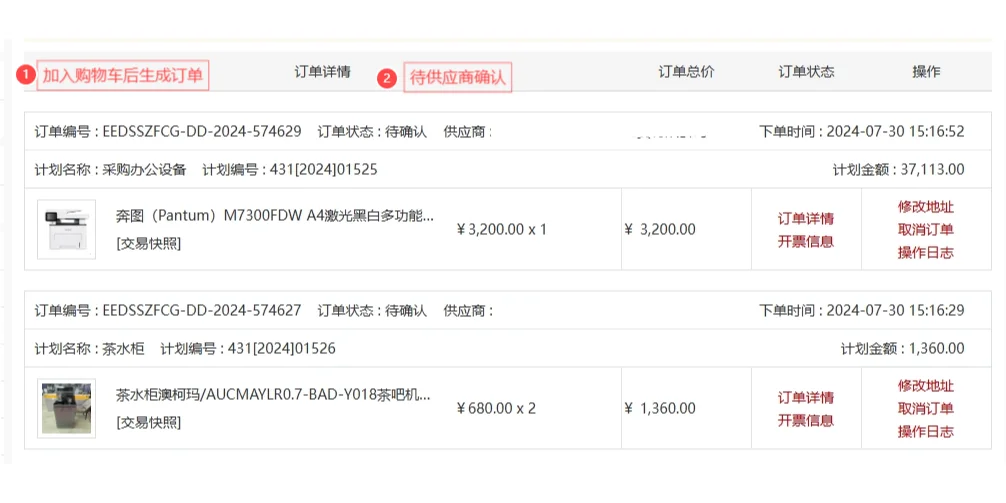The image size is (1006, 503).
Task: Click 计划金额 1,360.00
Action: coord(903,349)
